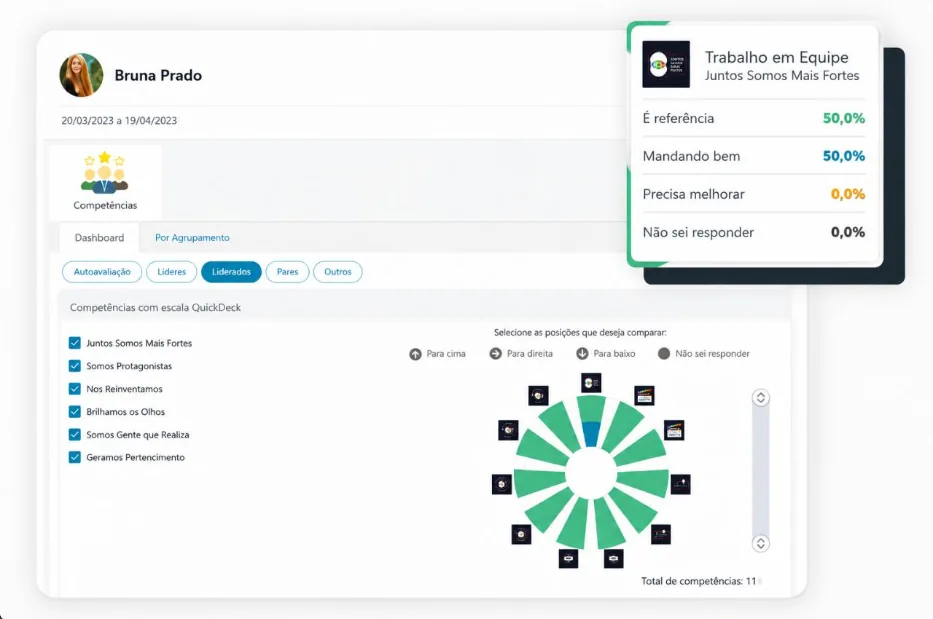Image resolution: width=933 pixels, height=619 pixels.
Task: Click Bruna Prado's profile photo
Action: click(x=82, y=75)
